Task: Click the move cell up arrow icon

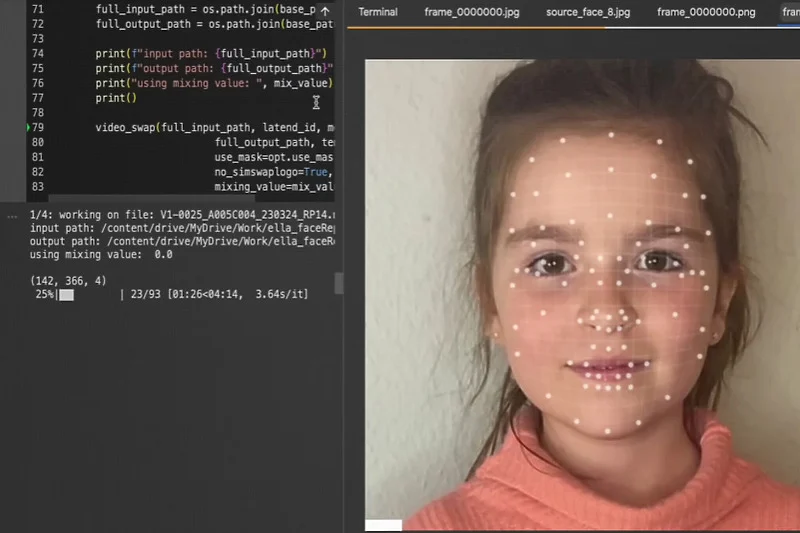Action: pyautogui.click(x=325, y=10)
